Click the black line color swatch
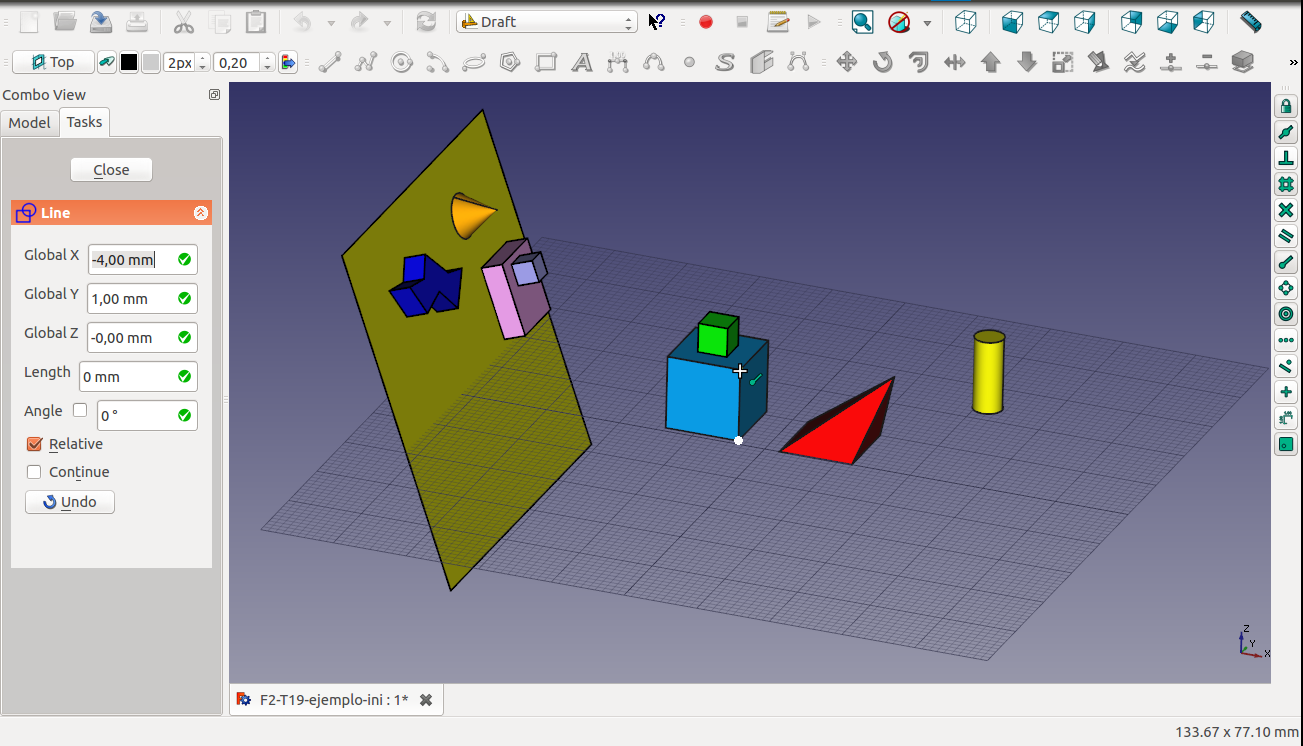Image resolution: width=1303 pixels, height=746 pixels. (129, 63)
